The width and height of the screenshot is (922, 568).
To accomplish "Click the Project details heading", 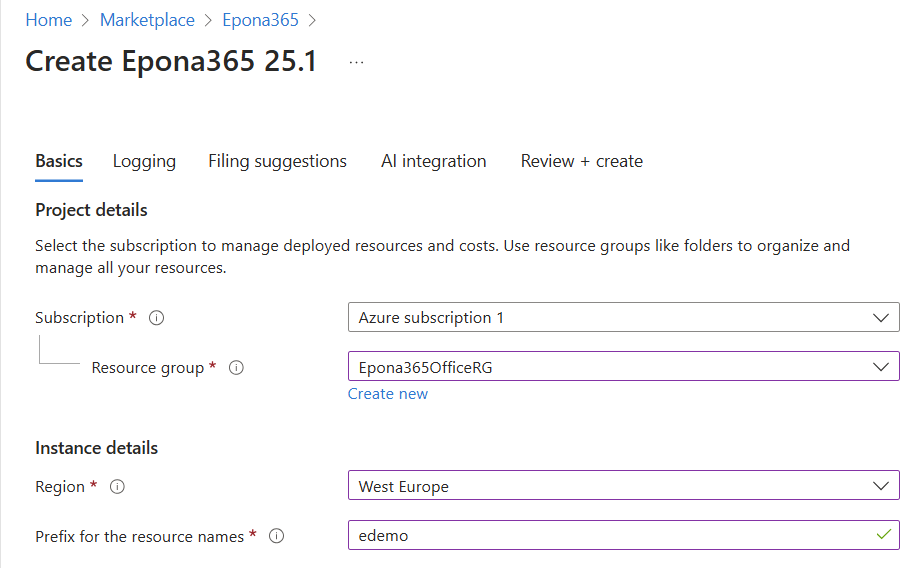I will 91,211.
